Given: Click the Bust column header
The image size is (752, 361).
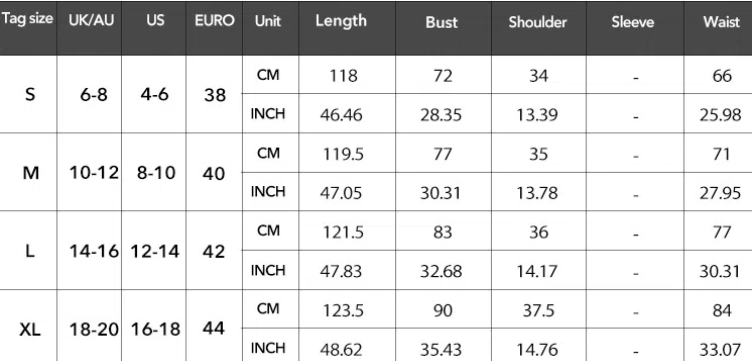Looking at the screenshot, I should (441, 22).
